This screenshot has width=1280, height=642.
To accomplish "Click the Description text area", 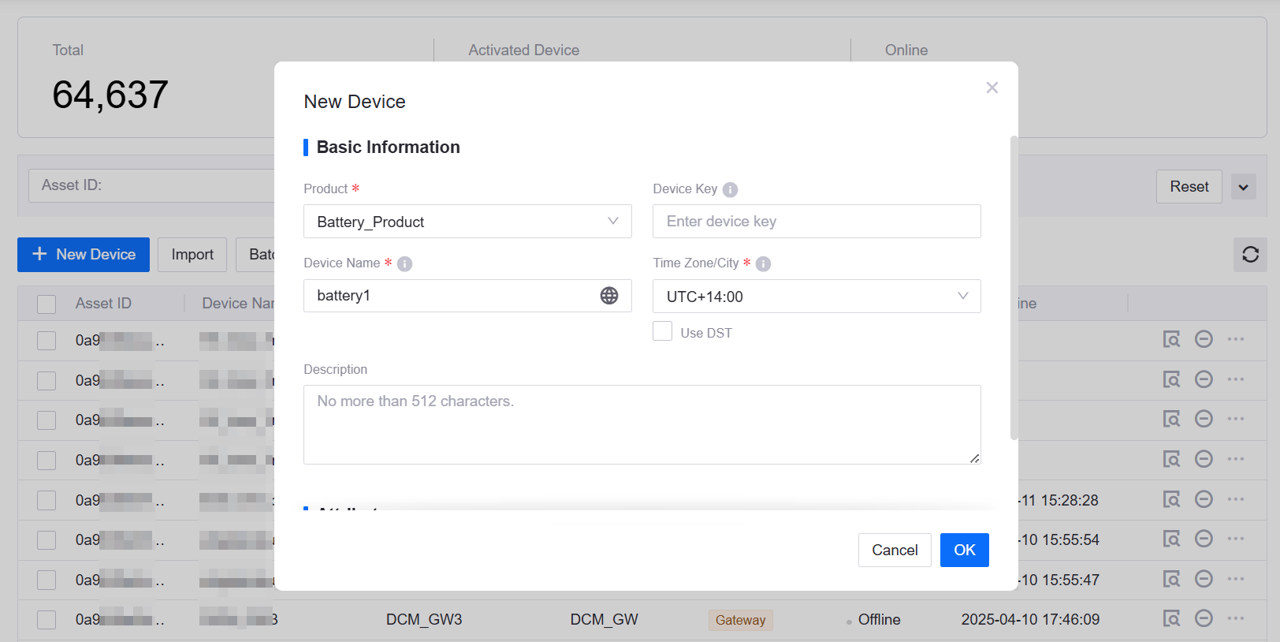I will click(x=641, y=425).
